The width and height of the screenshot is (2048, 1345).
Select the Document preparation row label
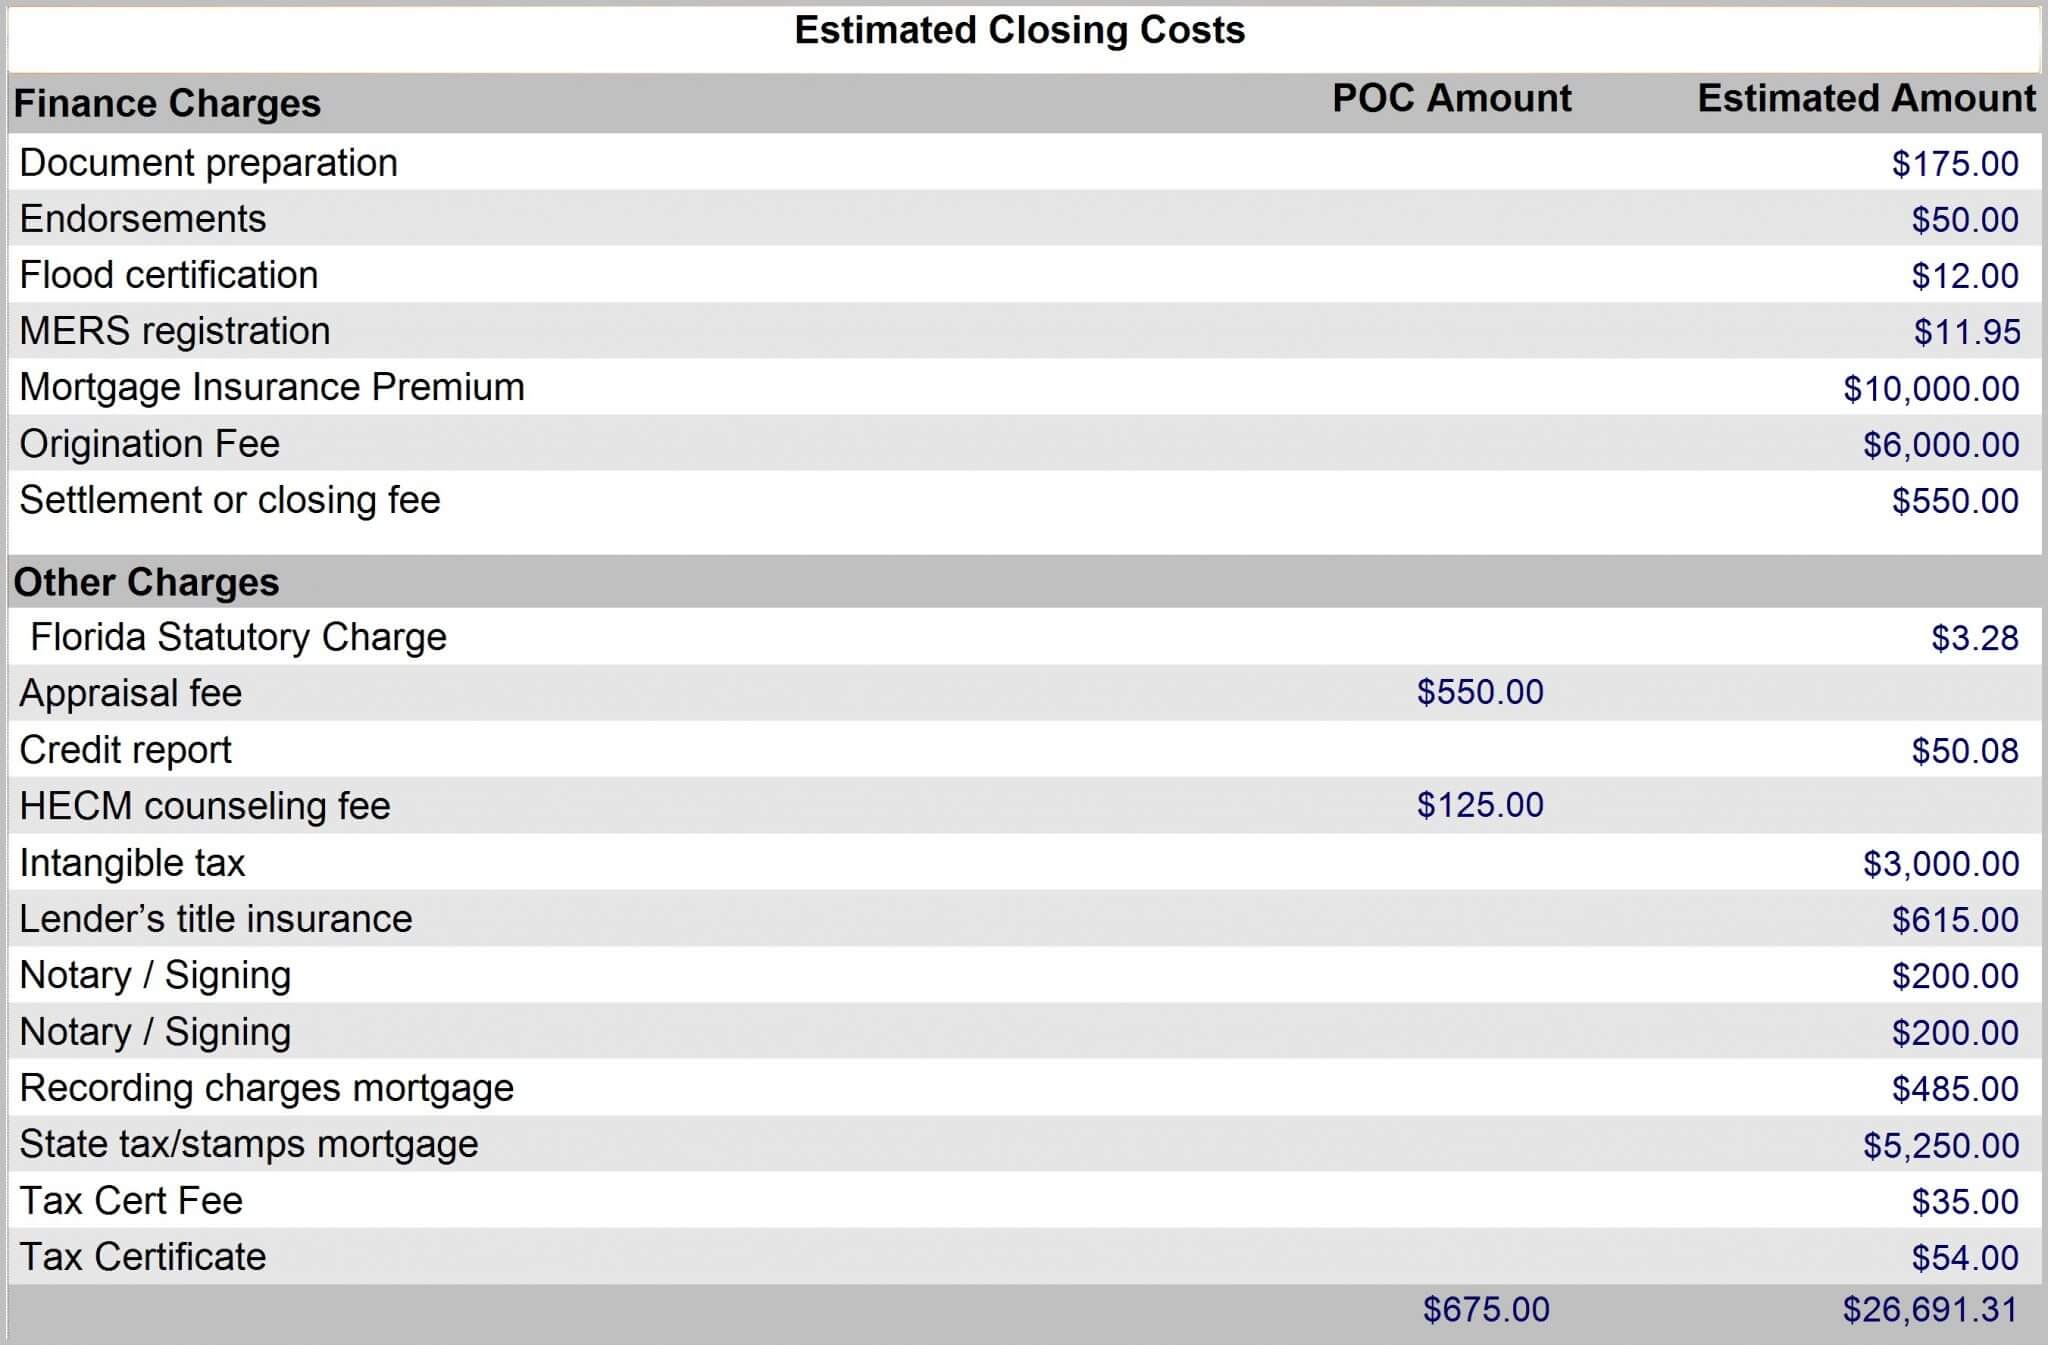tap(208, 163)
